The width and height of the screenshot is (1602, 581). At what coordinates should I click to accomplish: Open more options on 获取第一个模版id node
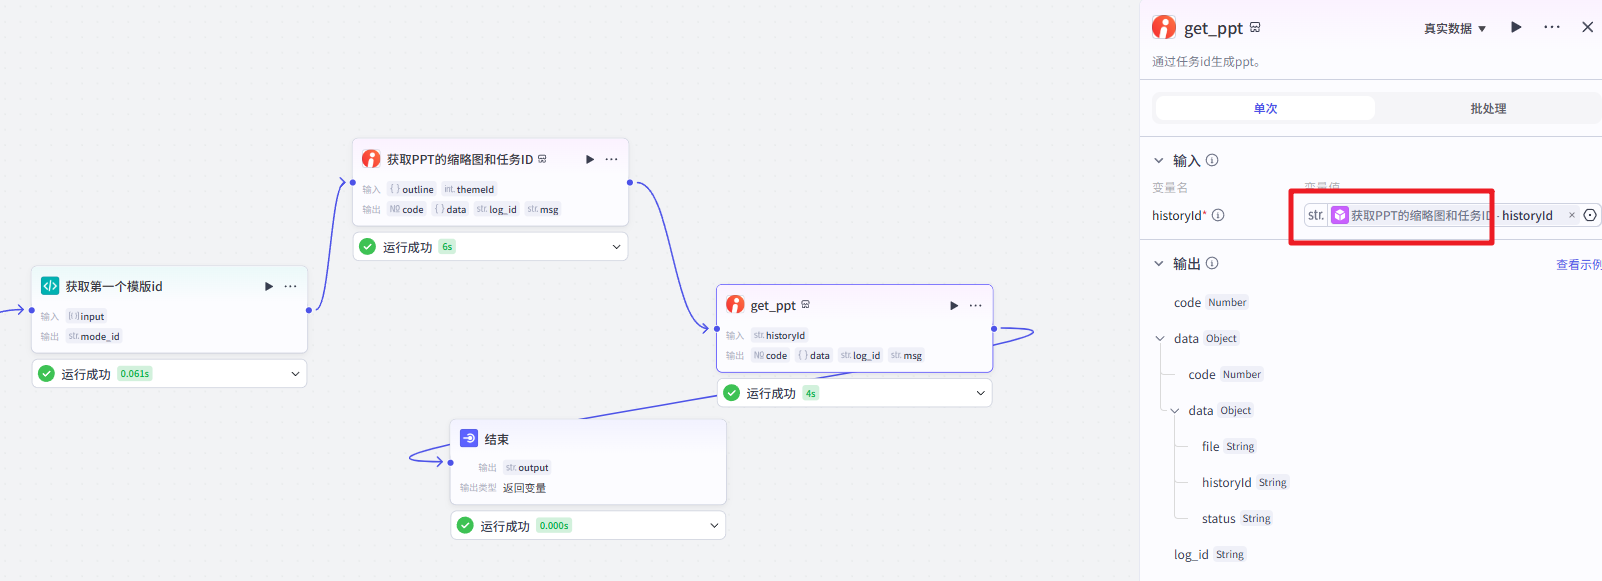(290, 286)
